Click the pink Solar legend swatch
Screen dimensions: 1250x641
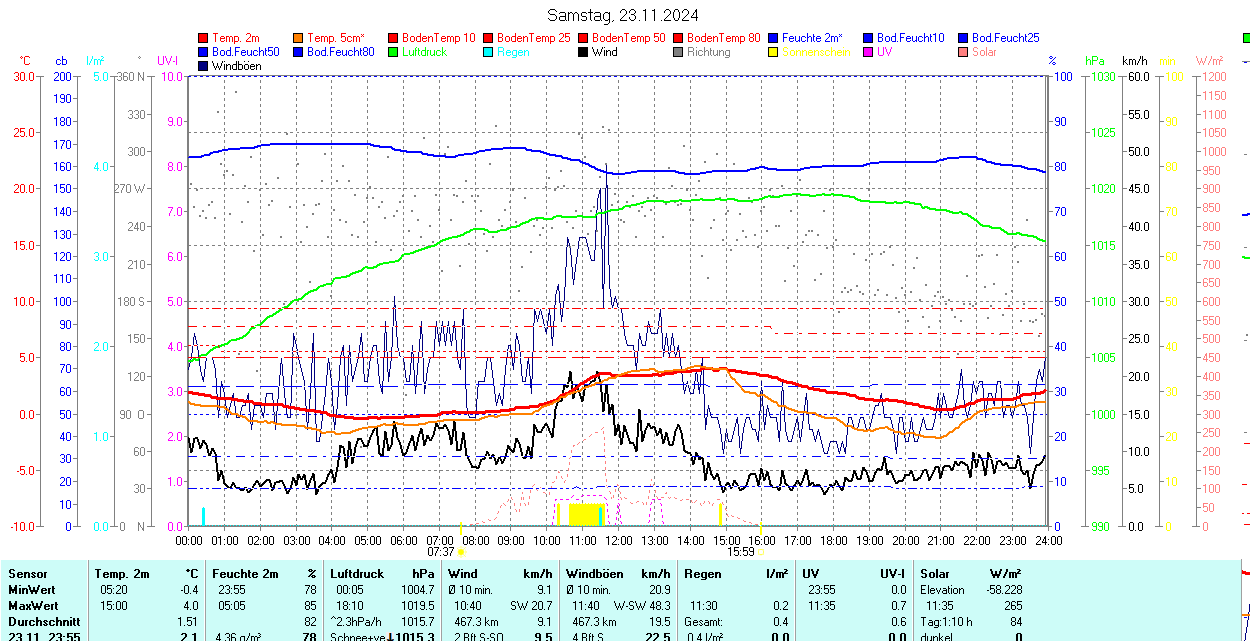pos(964,52)
